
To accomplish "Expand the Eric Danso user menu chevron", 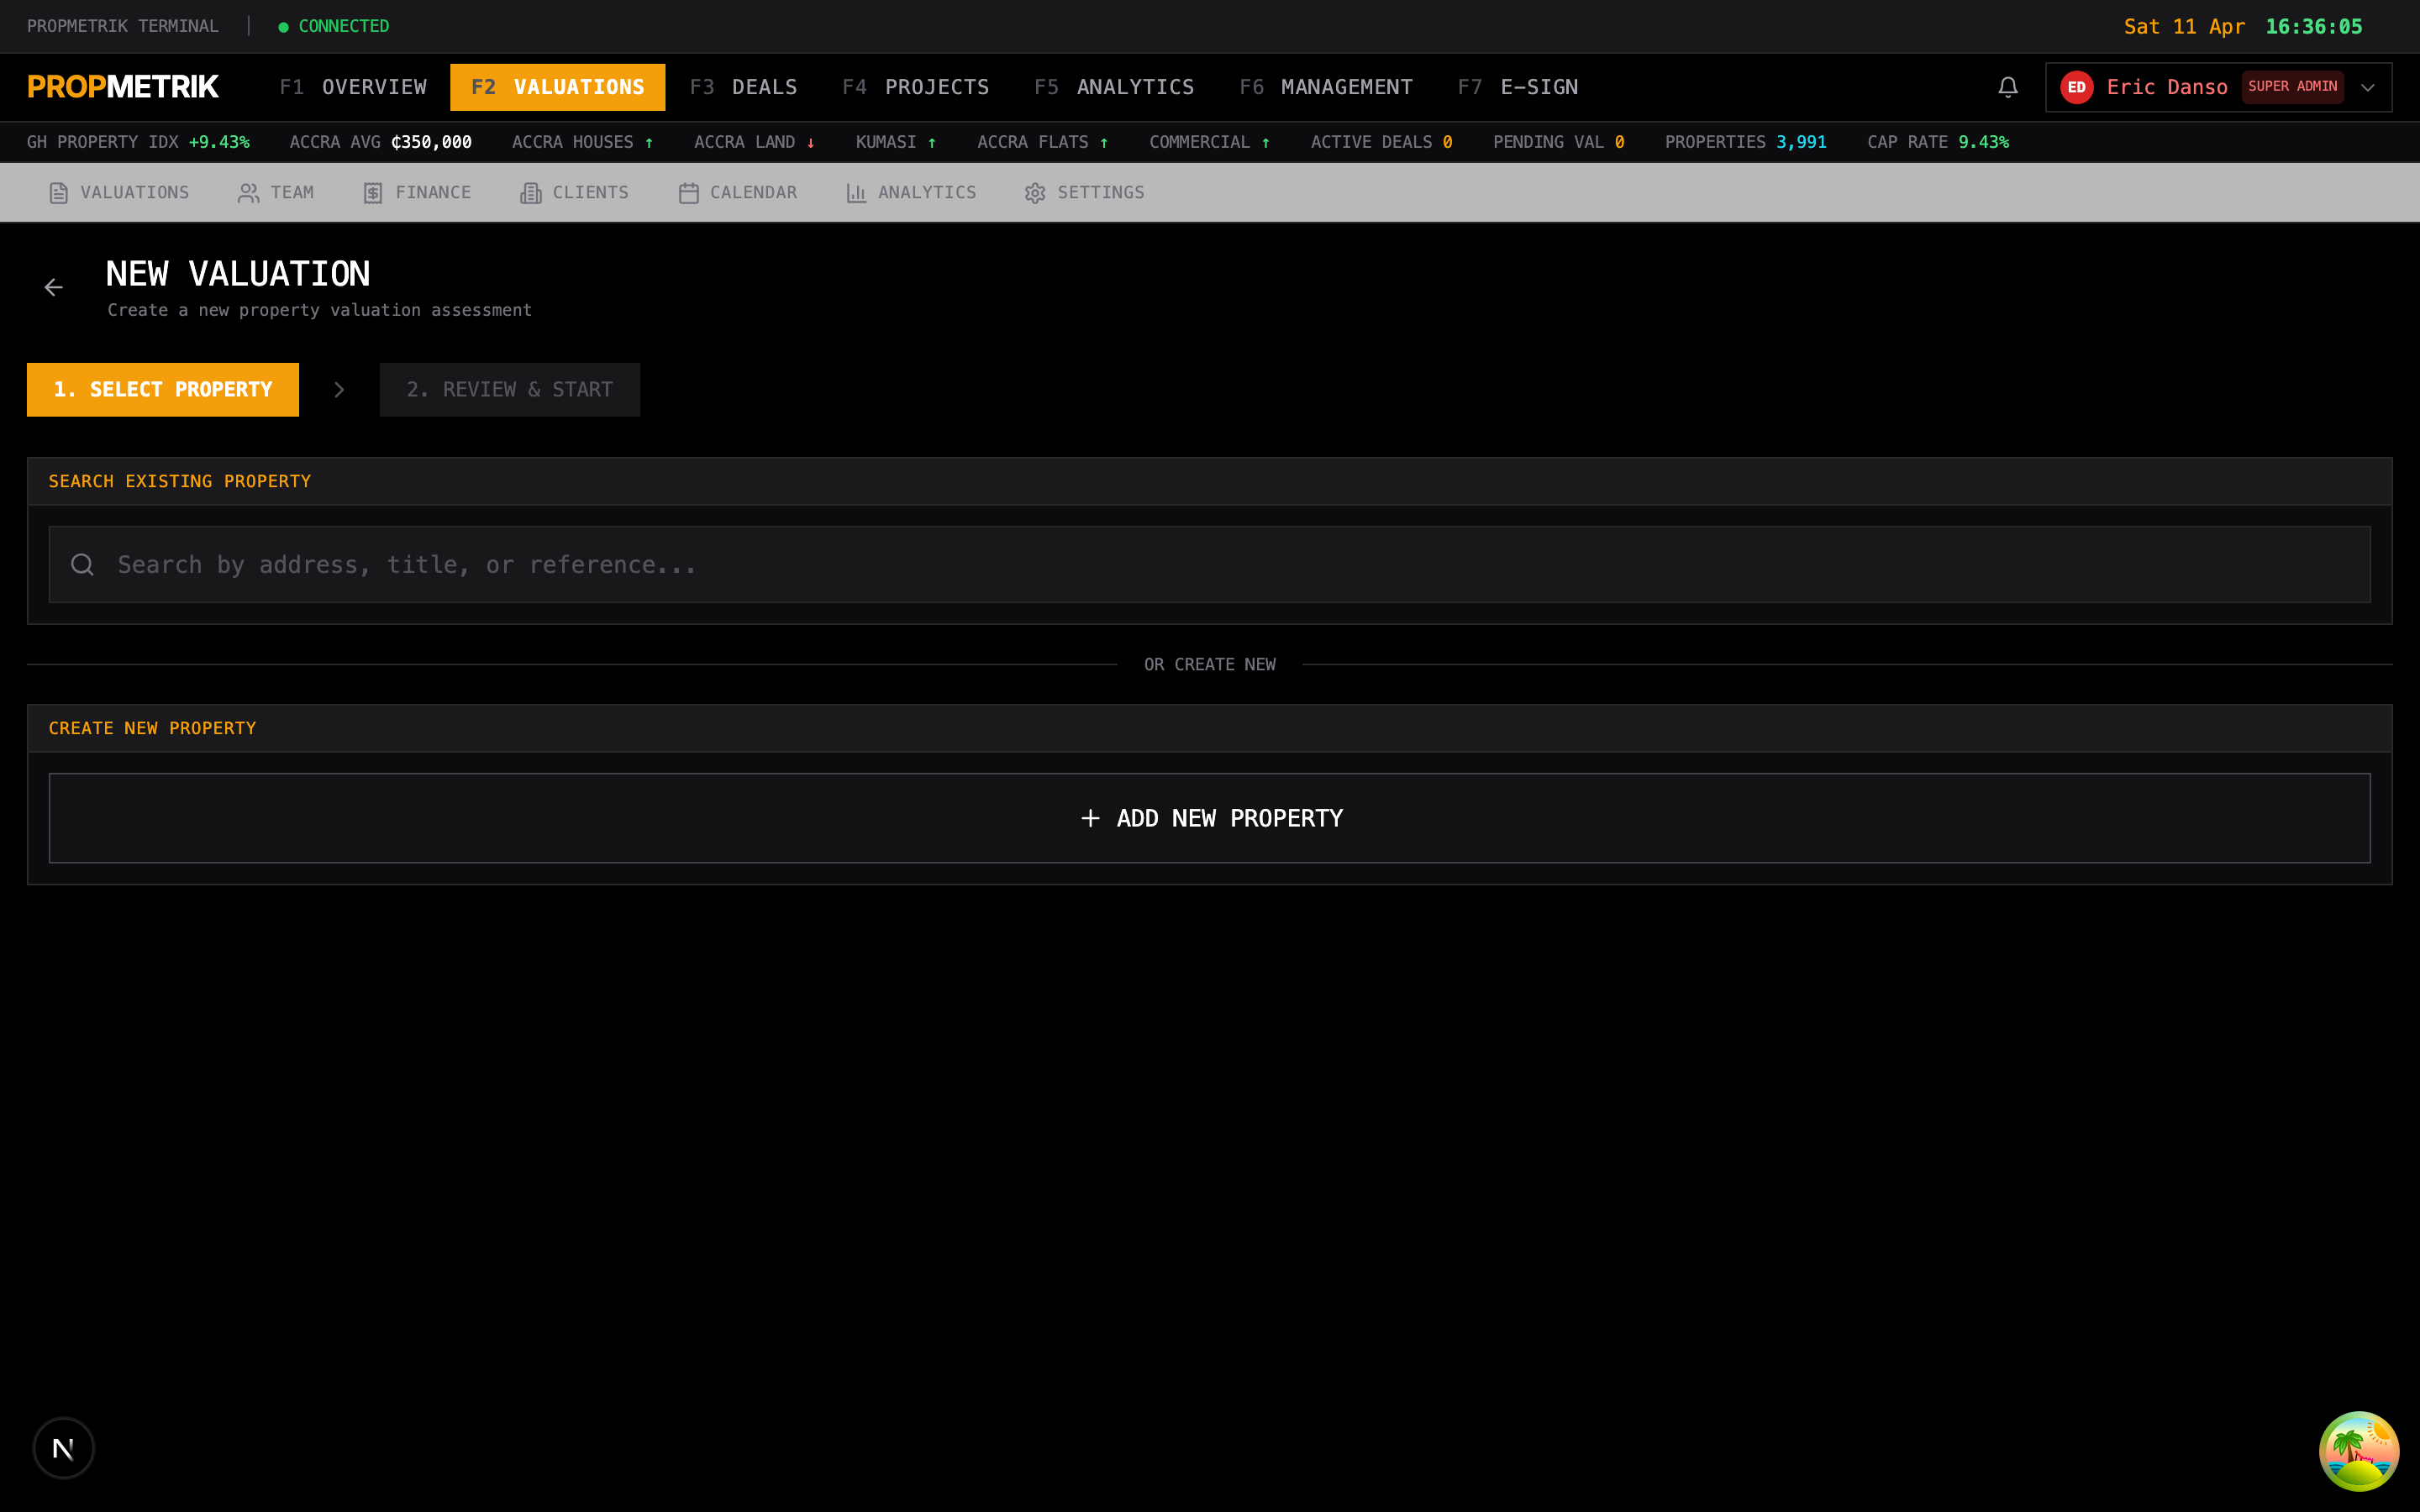I will [x=2368, y=87].
